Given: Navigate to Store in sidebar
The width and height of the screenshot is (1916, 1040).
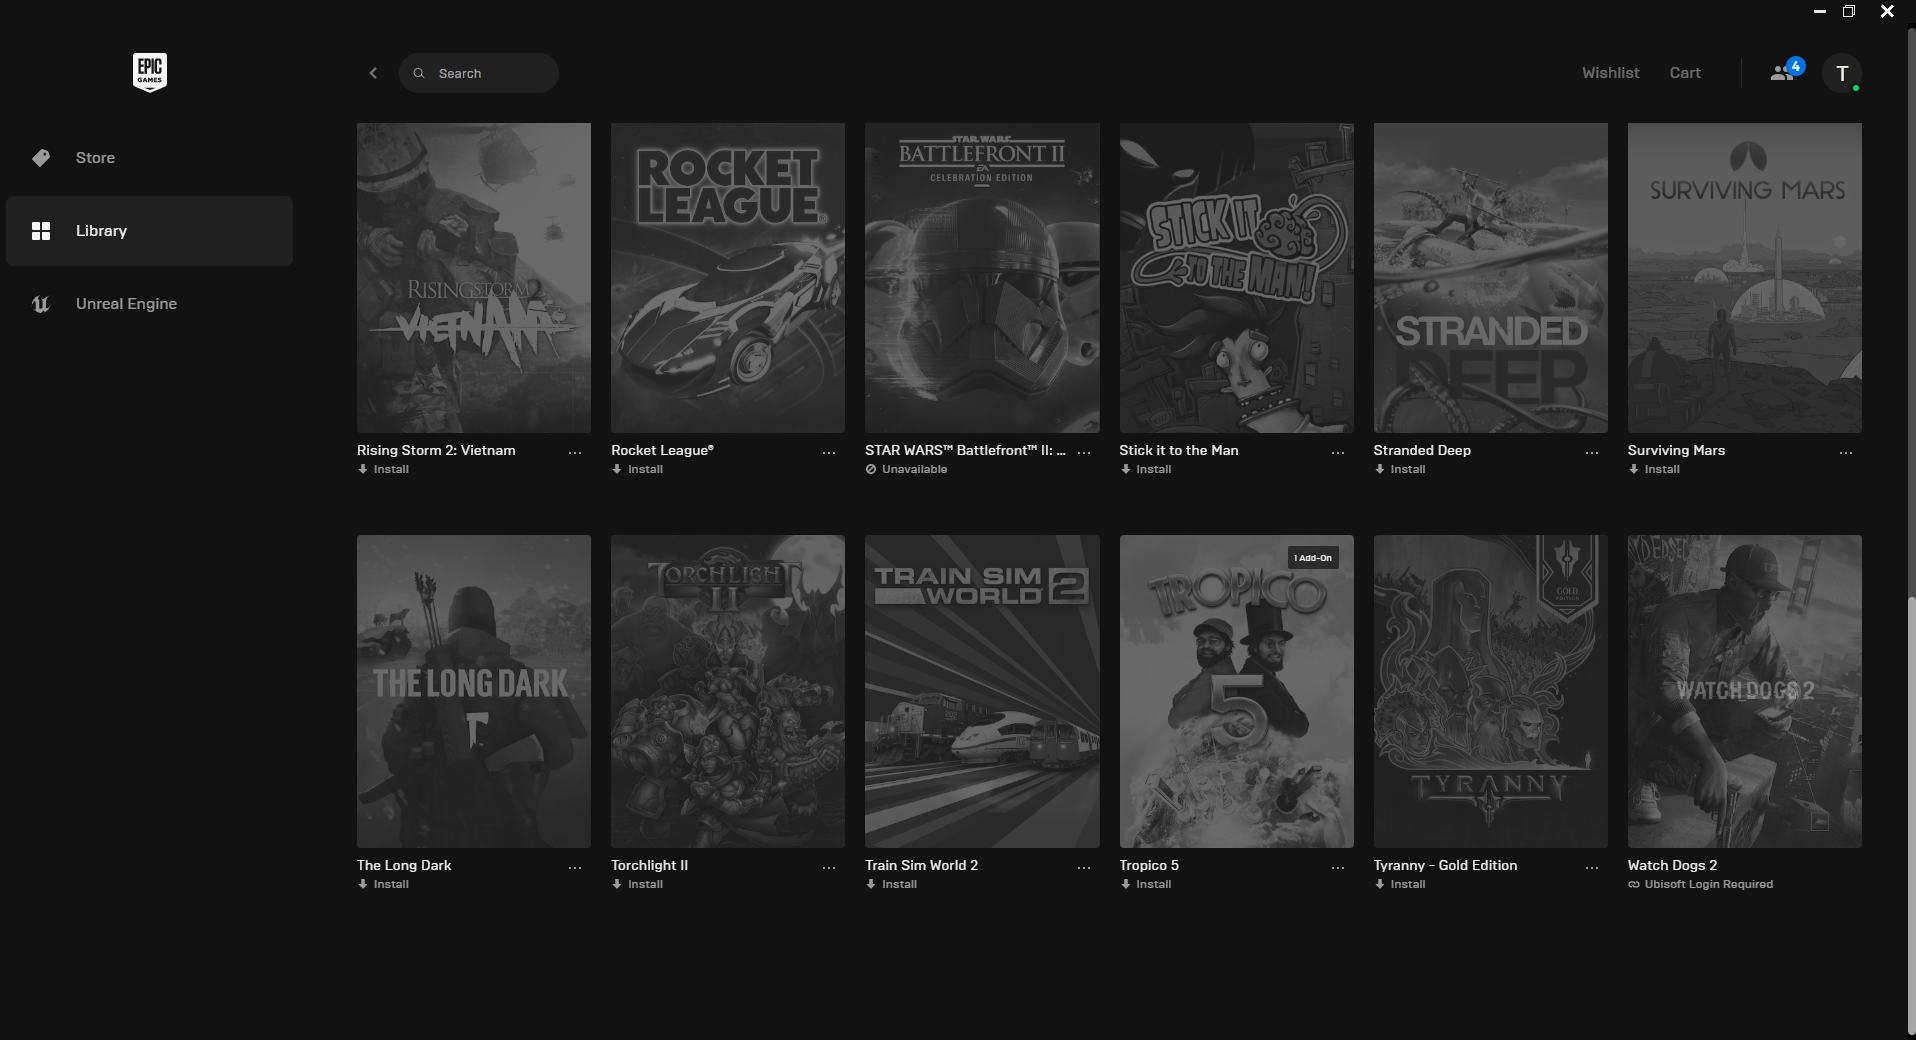Looking at the screenshot, I should (x=149, y=158).
